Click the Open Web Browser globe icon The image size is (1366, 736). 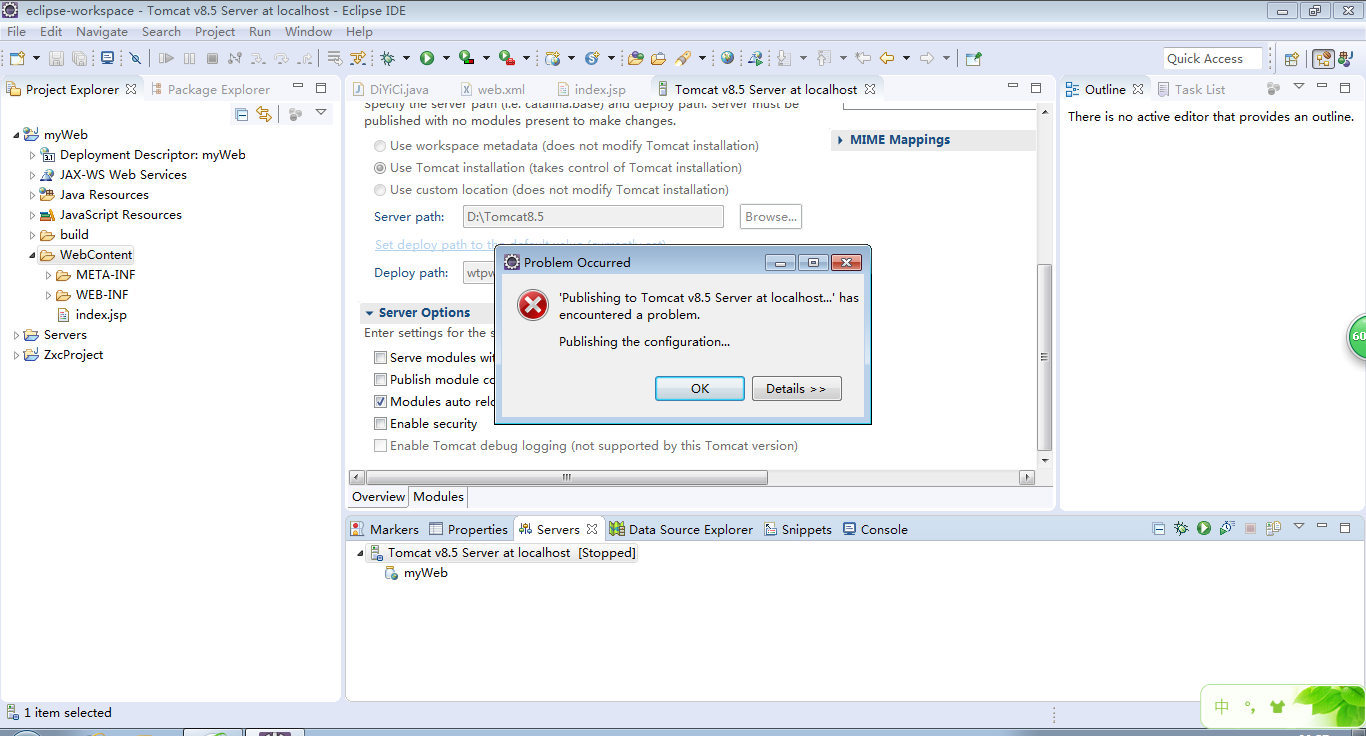point(727,59)
